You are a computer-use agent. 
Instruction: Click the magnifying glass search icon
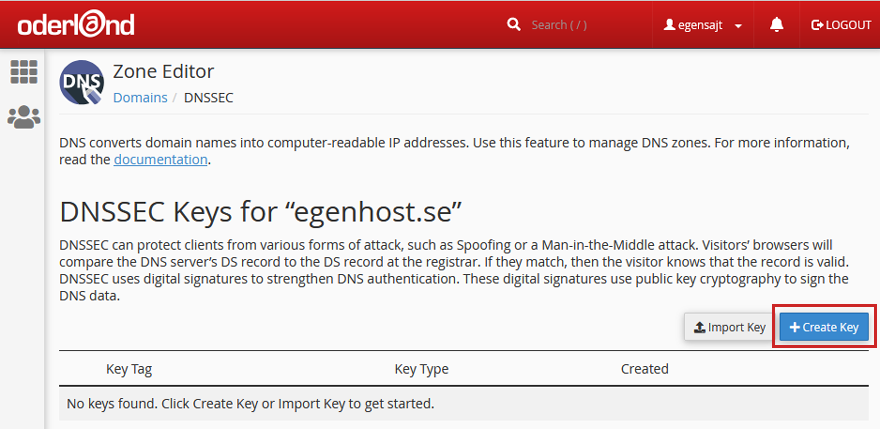514,25
